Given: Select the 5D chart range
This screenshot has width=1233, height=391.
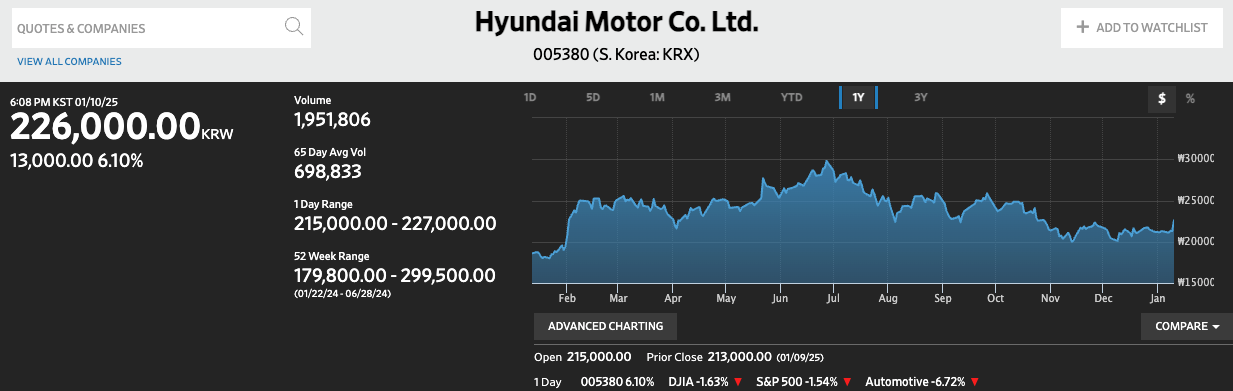Looking at the screenshot, I should pyautogui.click(x=593, y=98).
